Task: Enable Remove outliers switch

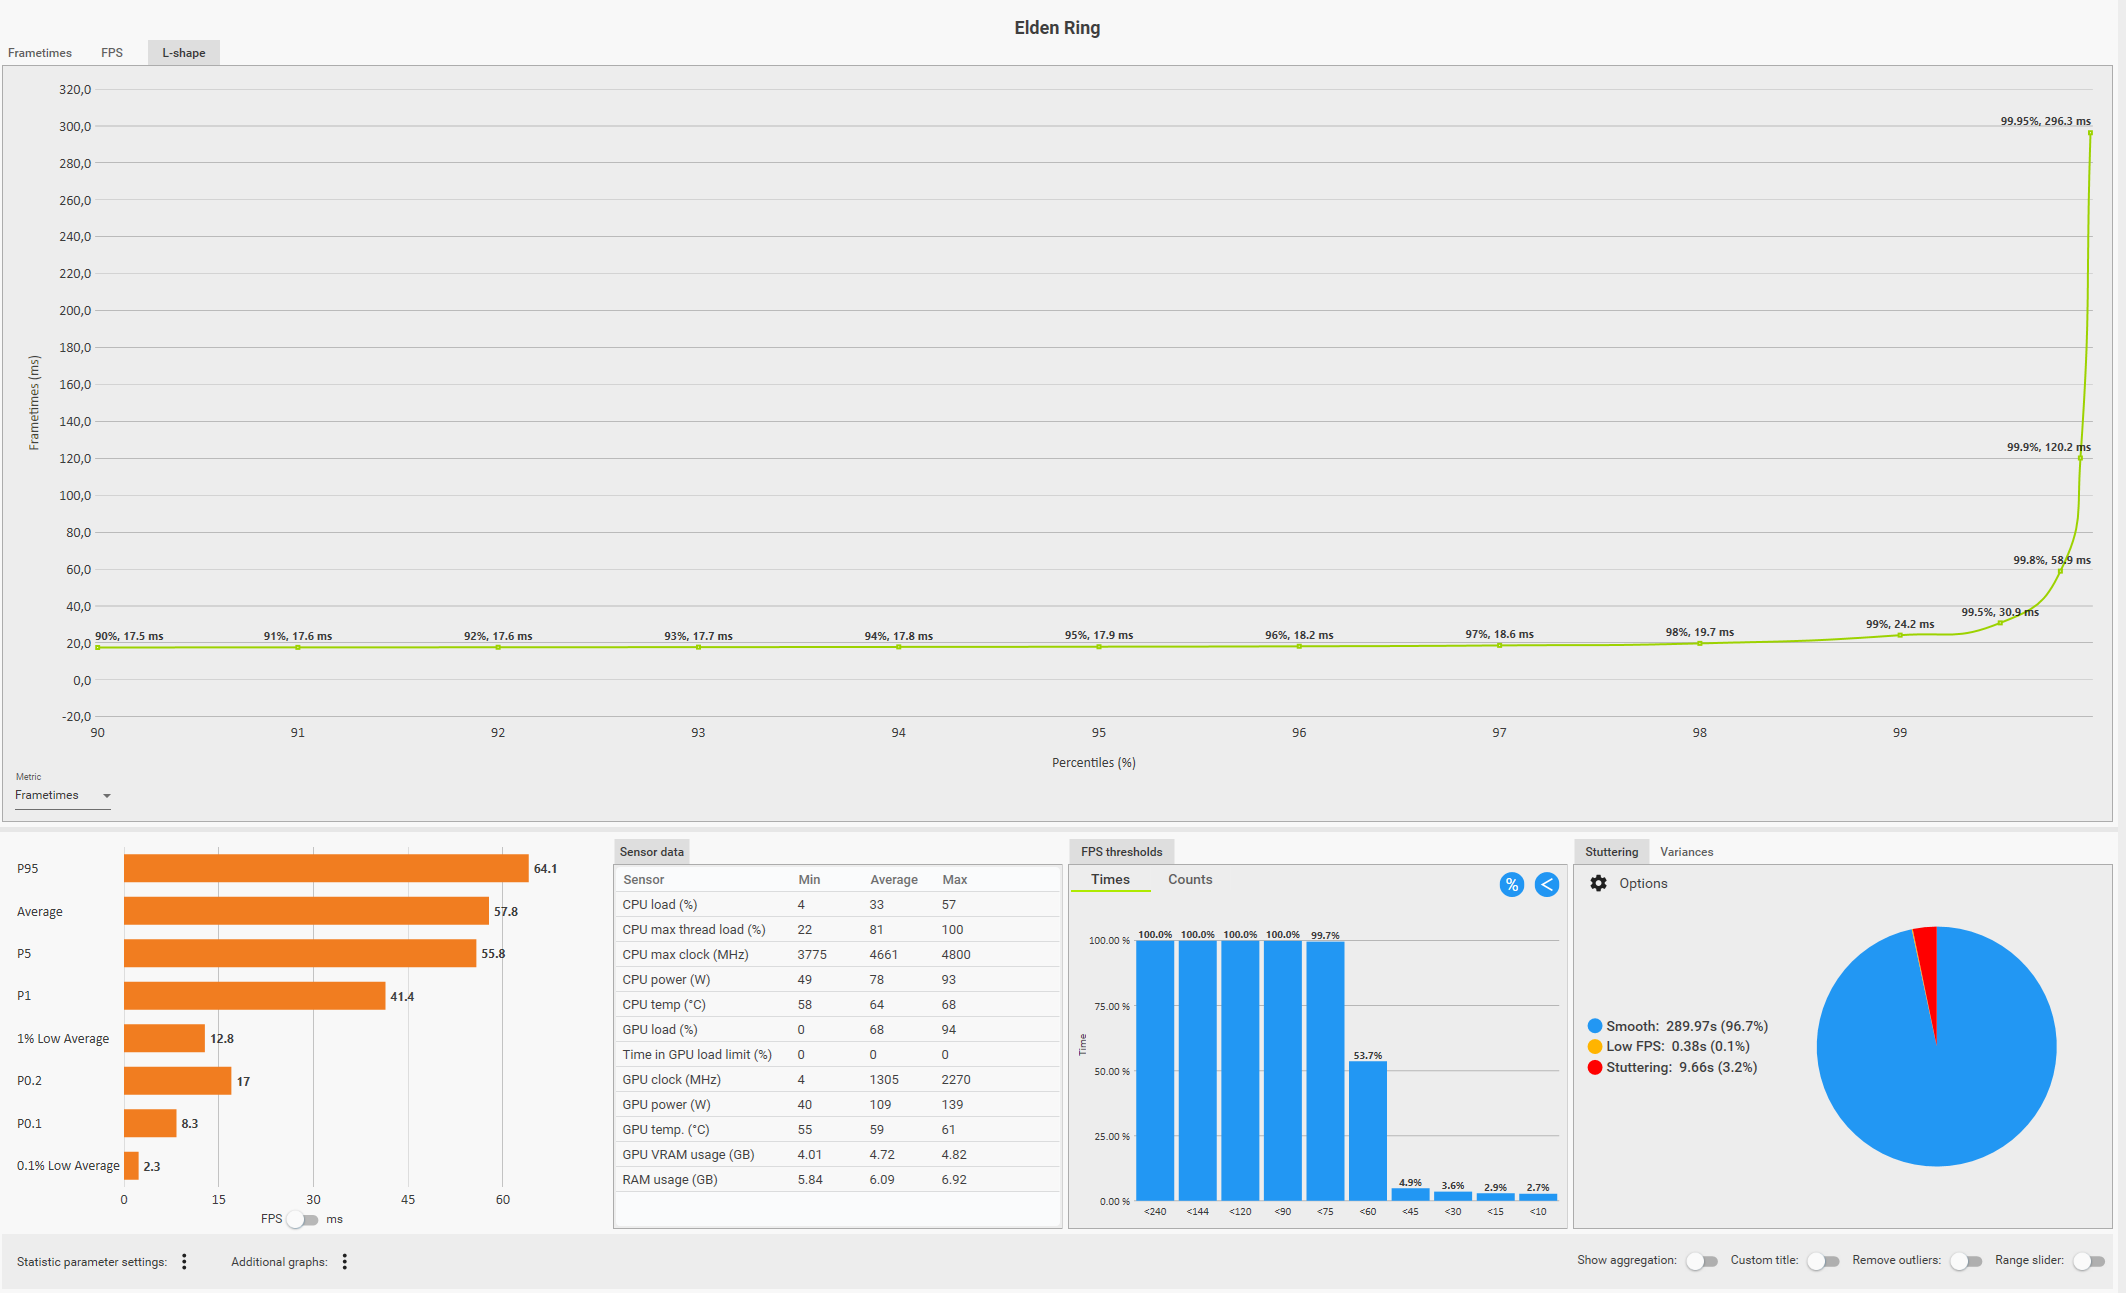Action: click(1965, 1261)
